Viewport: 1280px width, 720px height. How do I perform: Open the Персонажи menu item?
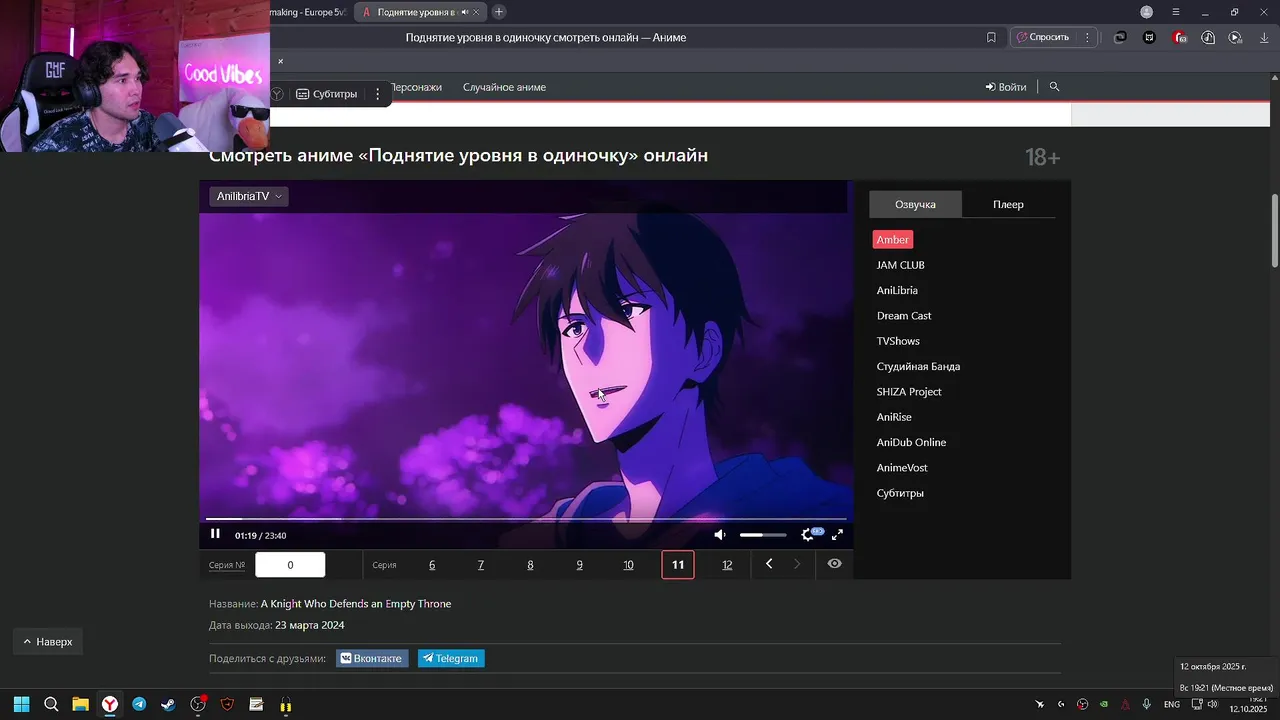click(415, 87)
